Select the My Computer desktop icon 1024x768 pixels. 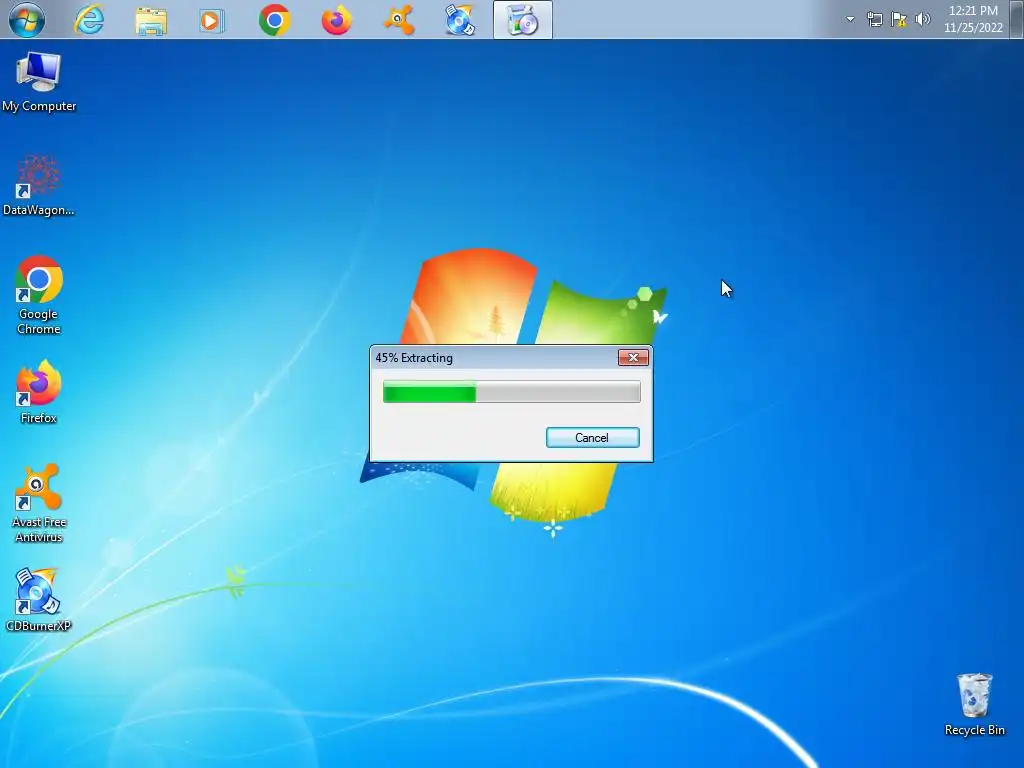(x=39, y=82)
